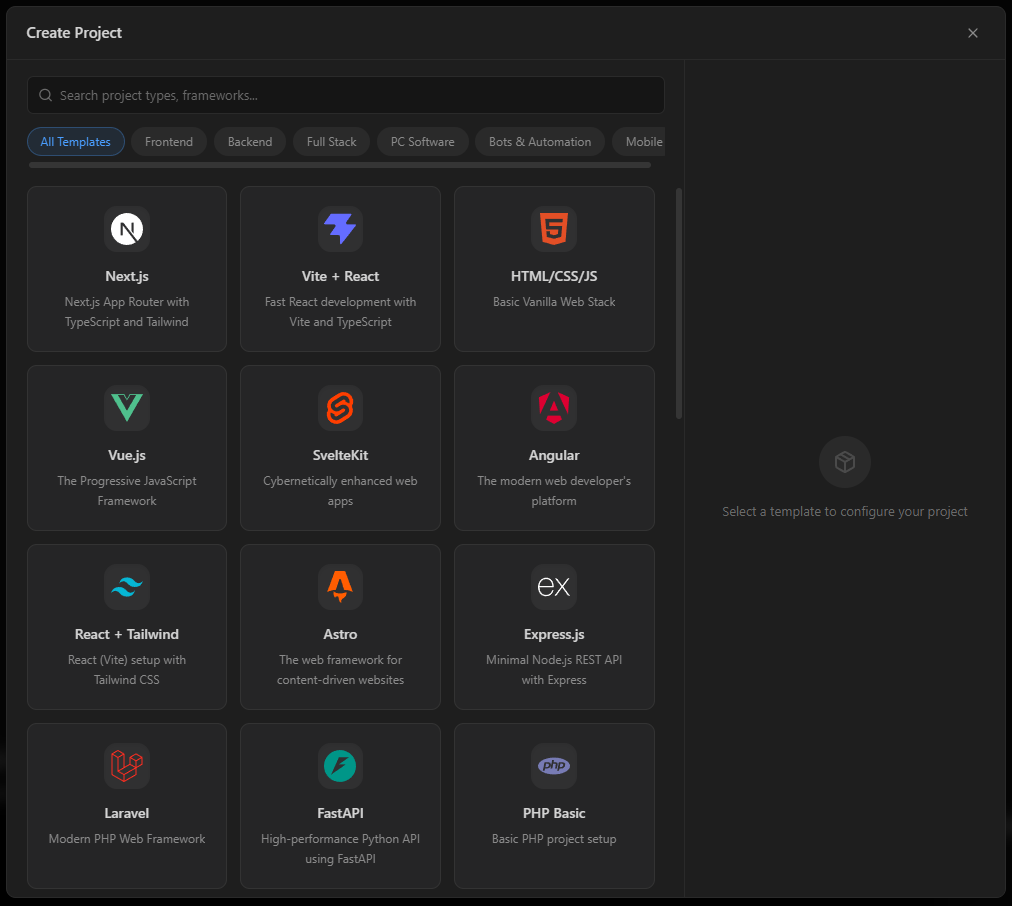Click 'Modern PHP Web Framework' description
This screenshot has height=906, width=1012.
click(x=127, y=839)
